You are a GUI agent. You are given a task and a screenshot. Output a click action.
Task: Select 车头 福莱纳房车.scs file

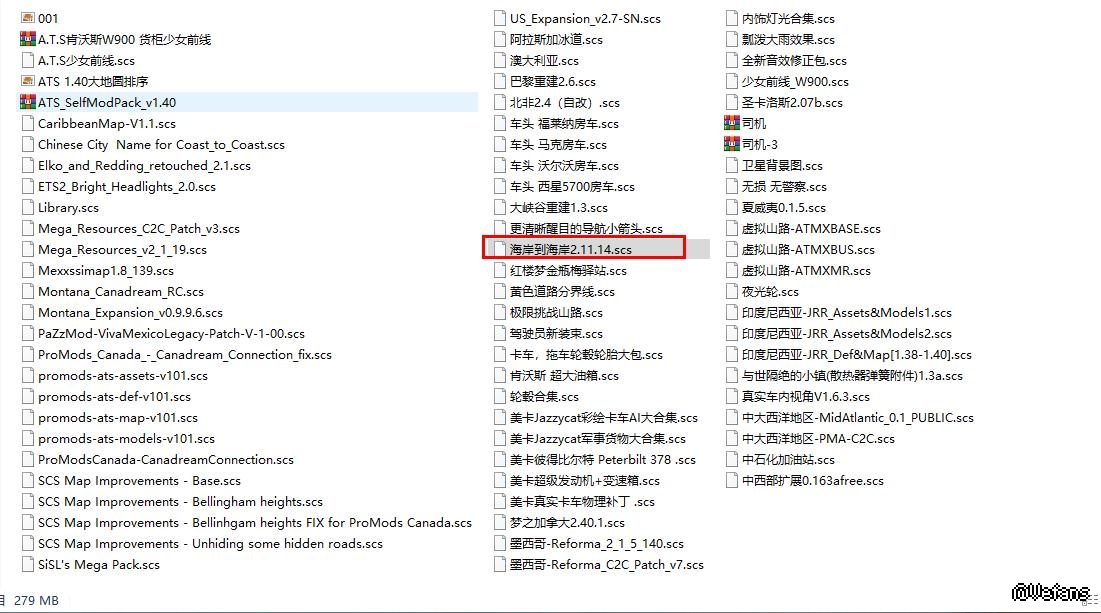click(564, 124)
